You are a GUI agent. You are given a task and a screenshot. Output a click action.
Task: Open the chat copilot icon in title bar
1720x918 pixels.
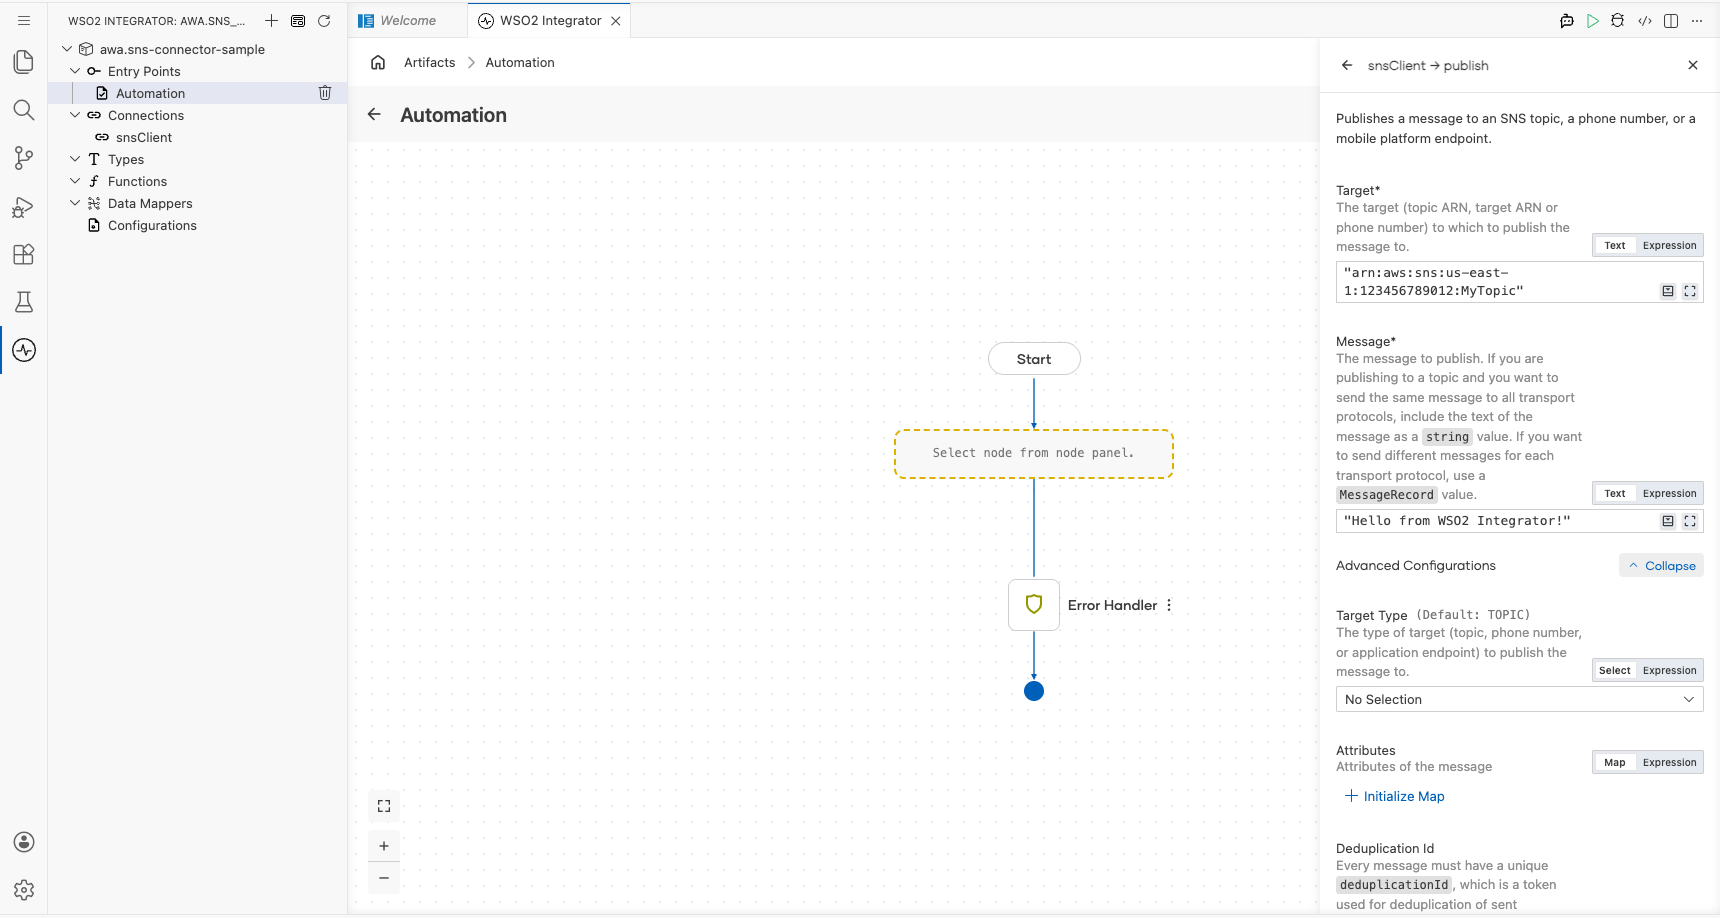point(1567,20)
